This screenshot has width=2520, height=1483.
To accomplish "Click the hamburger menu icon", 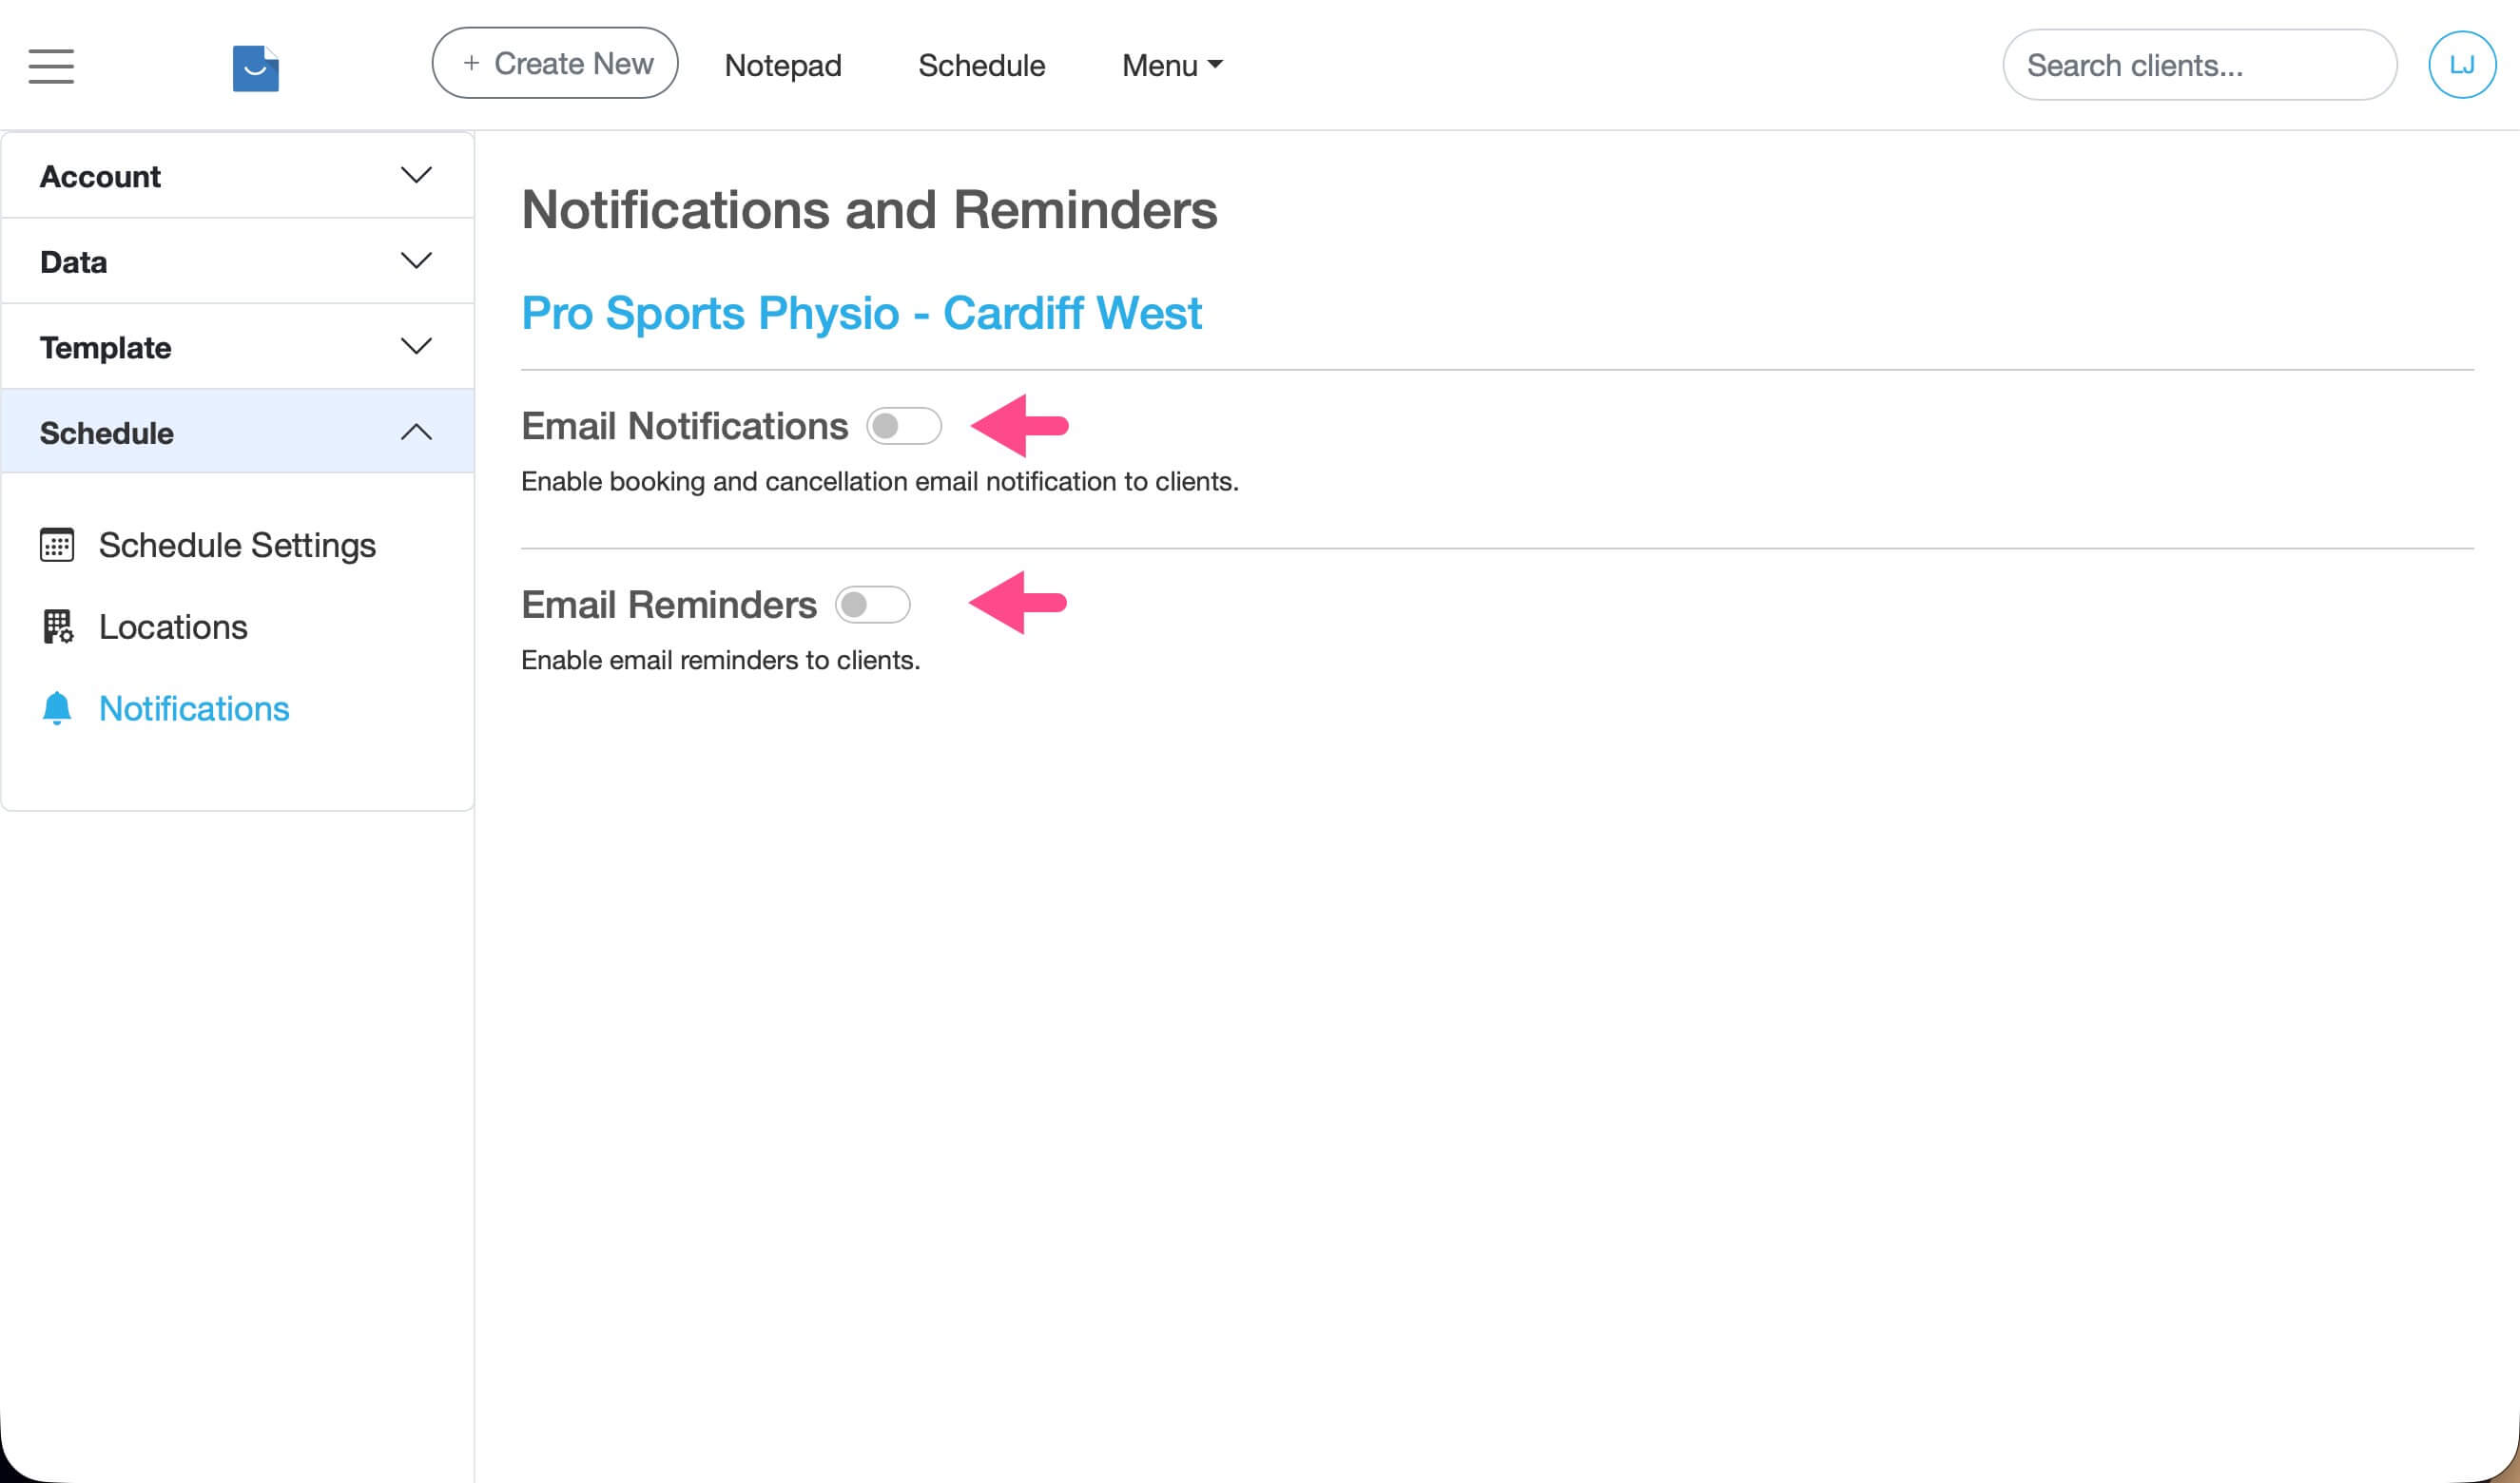I will tap(51, 66).
